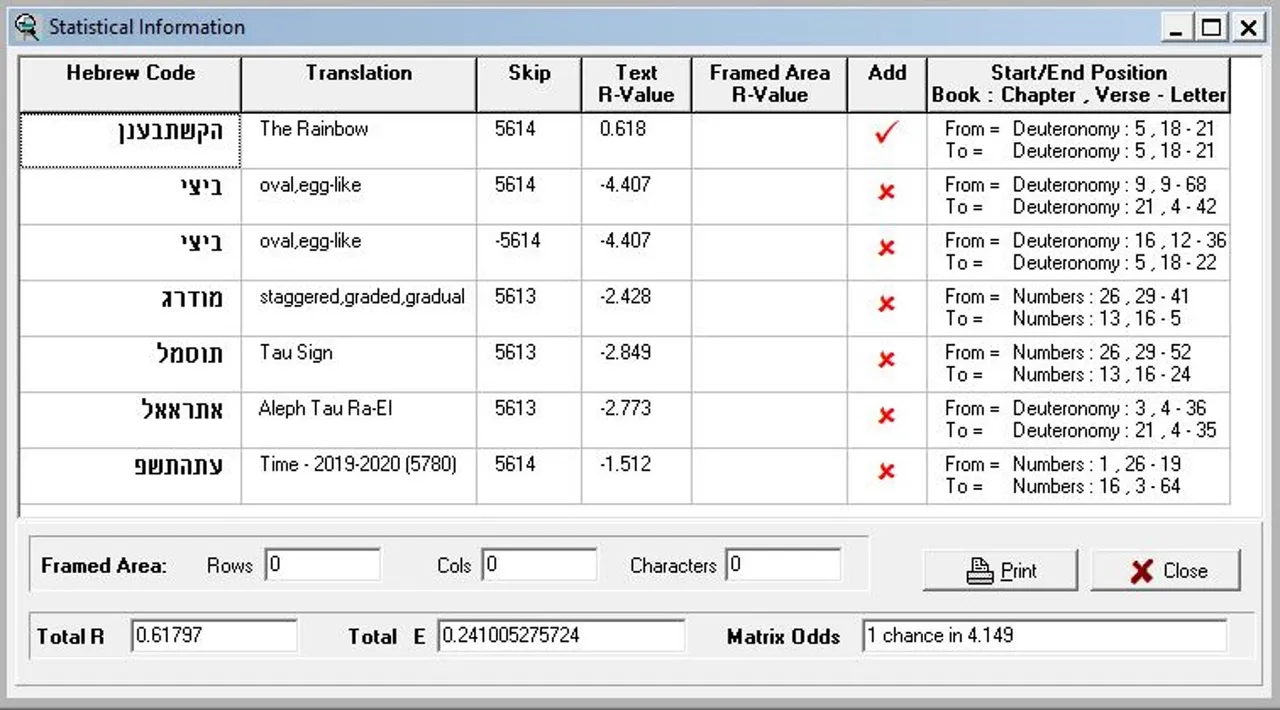
Task: Toggle Add mark for Tau Sign row
Action: pyautogui.click(x=886, y=360)
